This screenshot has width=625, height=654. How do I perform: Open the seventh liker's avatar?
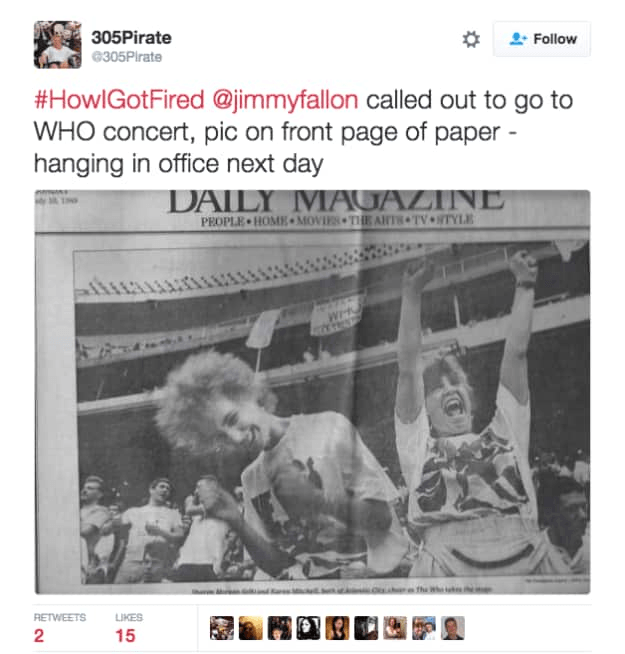pos(395,628)
